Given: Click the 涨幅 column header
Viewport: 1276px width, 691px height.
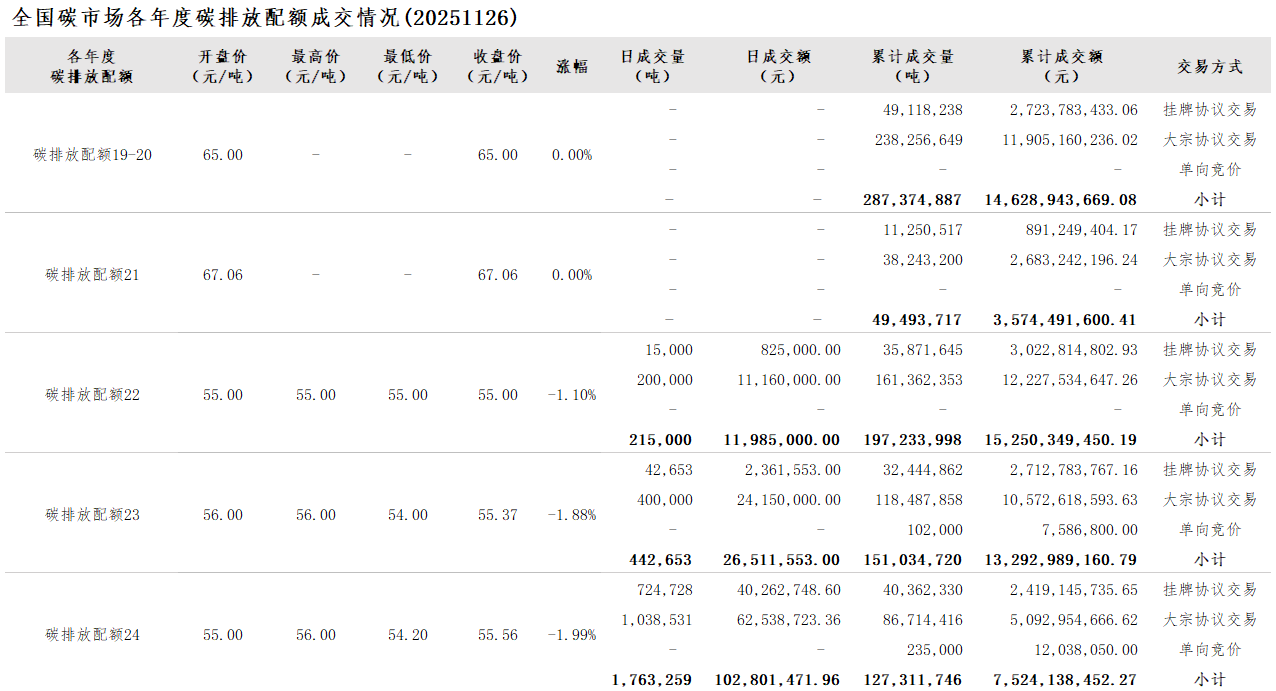Looking at the screenshot, I should point(572,66).
